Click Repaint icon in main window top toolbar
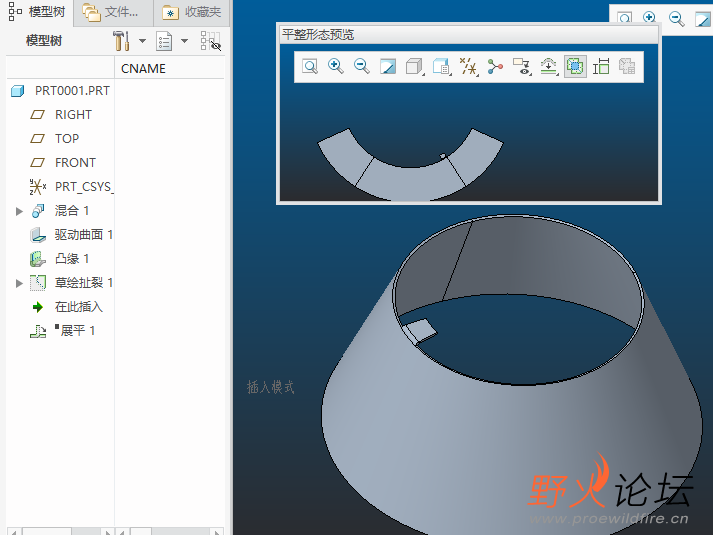Viewport: 713px width, 535px height. click(703, 19)
